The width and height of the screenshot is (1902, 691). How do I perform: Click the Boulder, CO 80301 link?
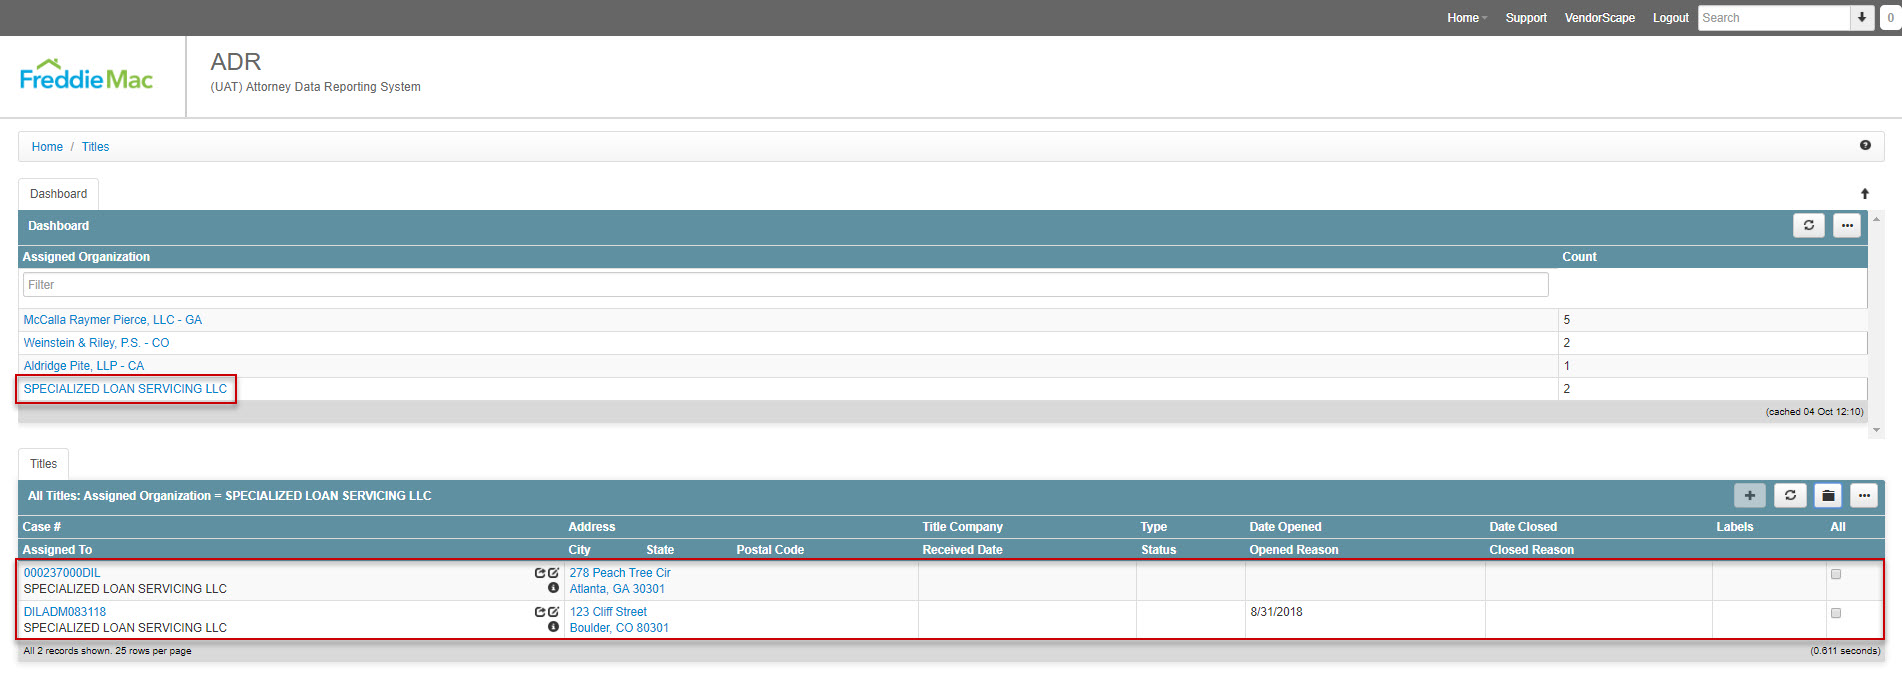click(619, 628)
